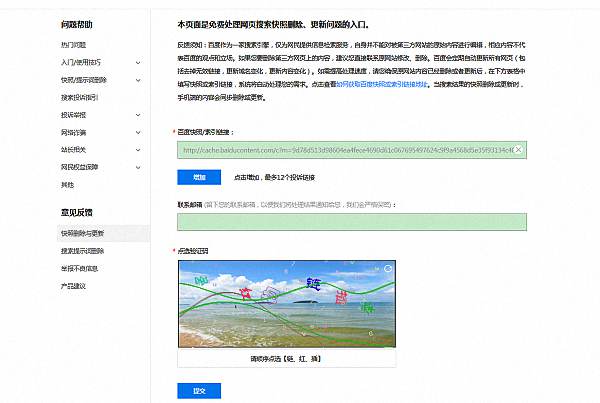Open 搜索提示词删除 feedback item

pos(84,251)
